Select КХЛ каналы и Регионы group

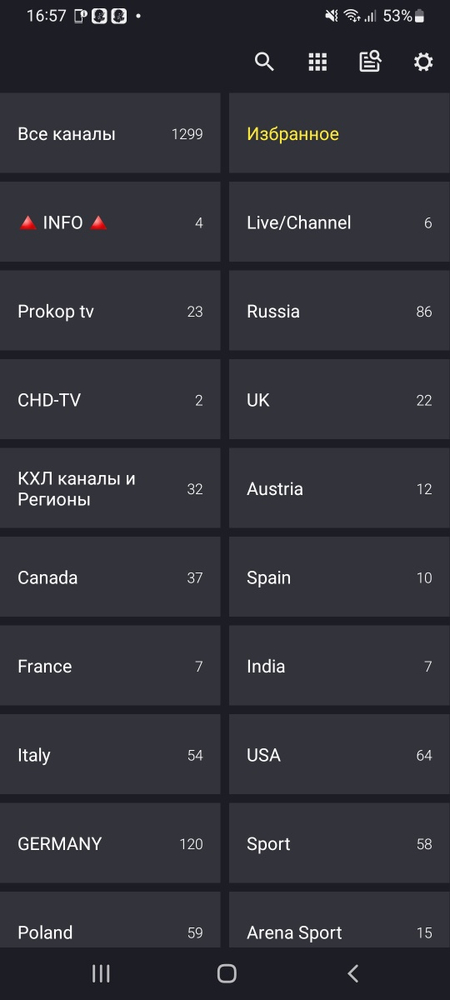tap(110, 489)
